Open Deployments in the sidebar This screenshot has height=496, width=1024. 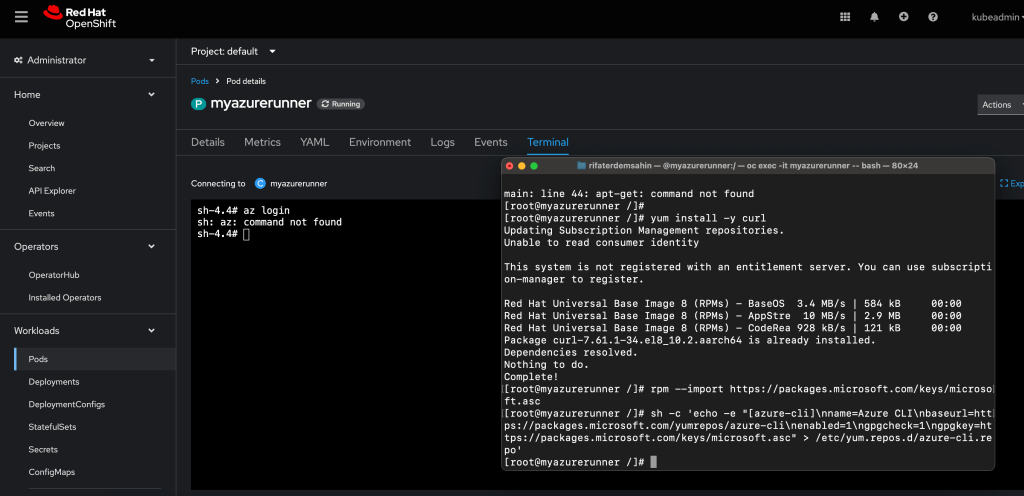[x=54, y=382]
